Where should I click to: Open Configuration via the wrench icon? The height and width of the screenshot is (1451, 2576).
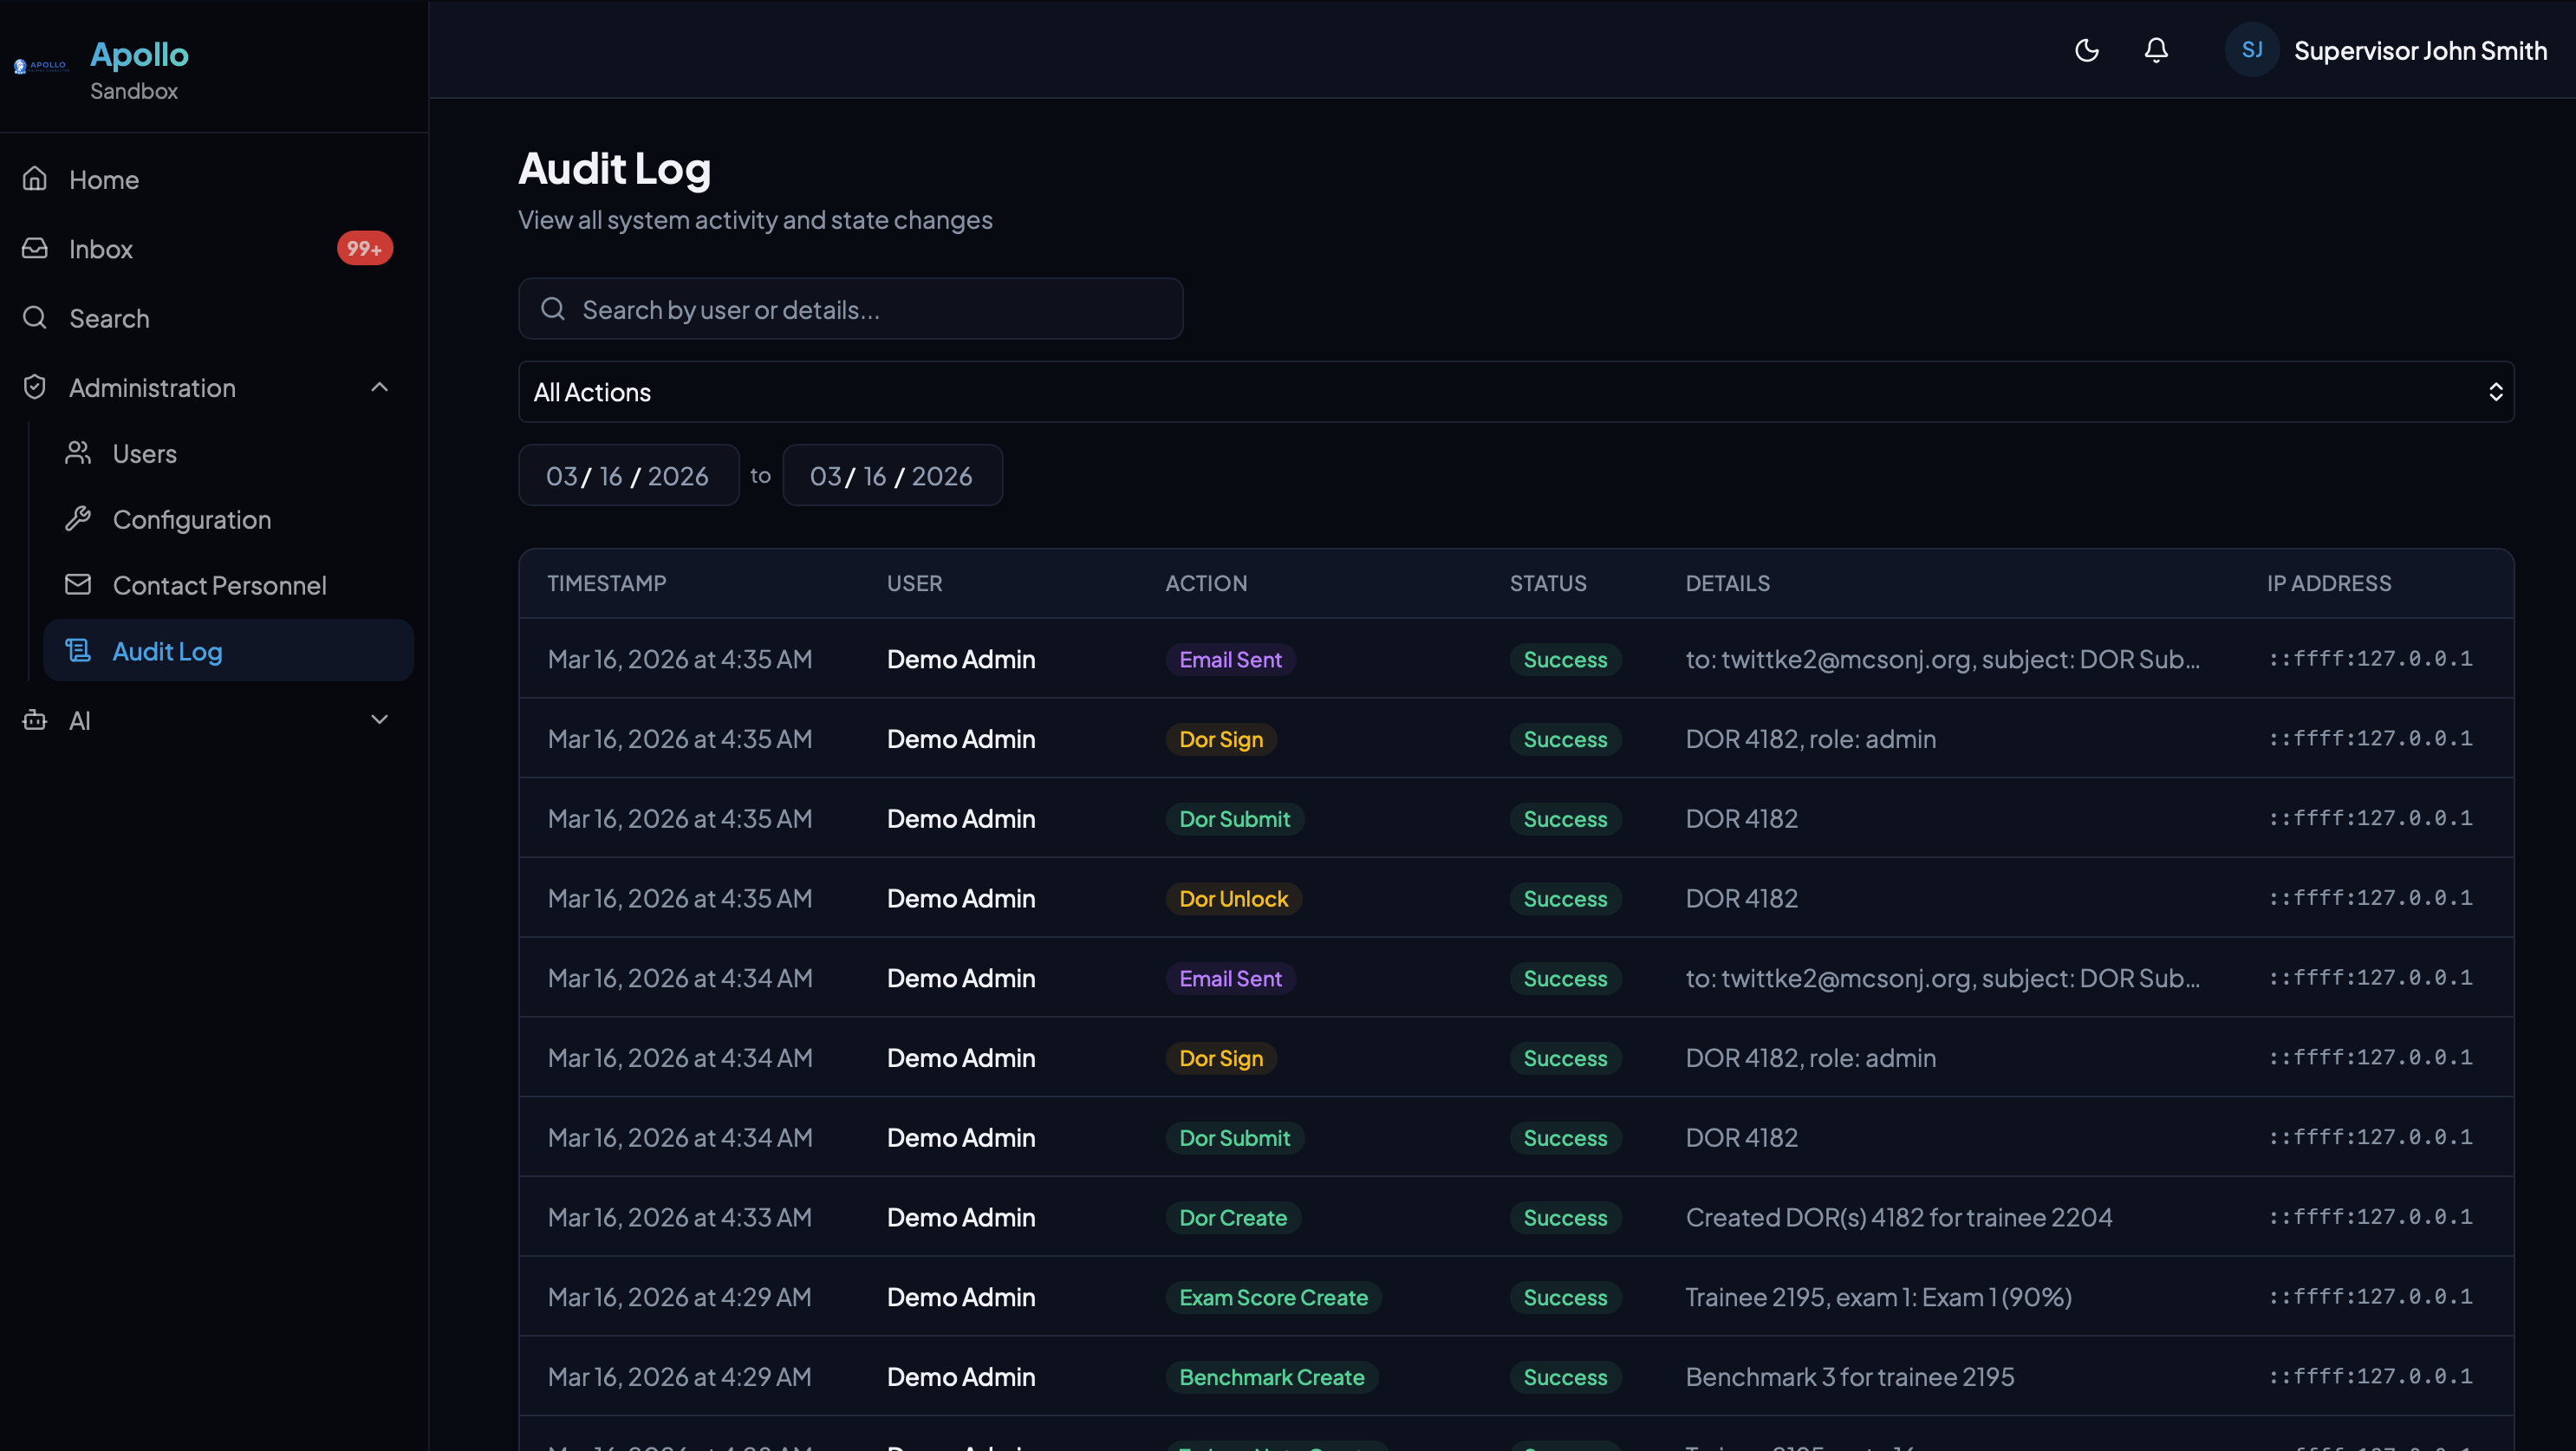pos(79,518)
